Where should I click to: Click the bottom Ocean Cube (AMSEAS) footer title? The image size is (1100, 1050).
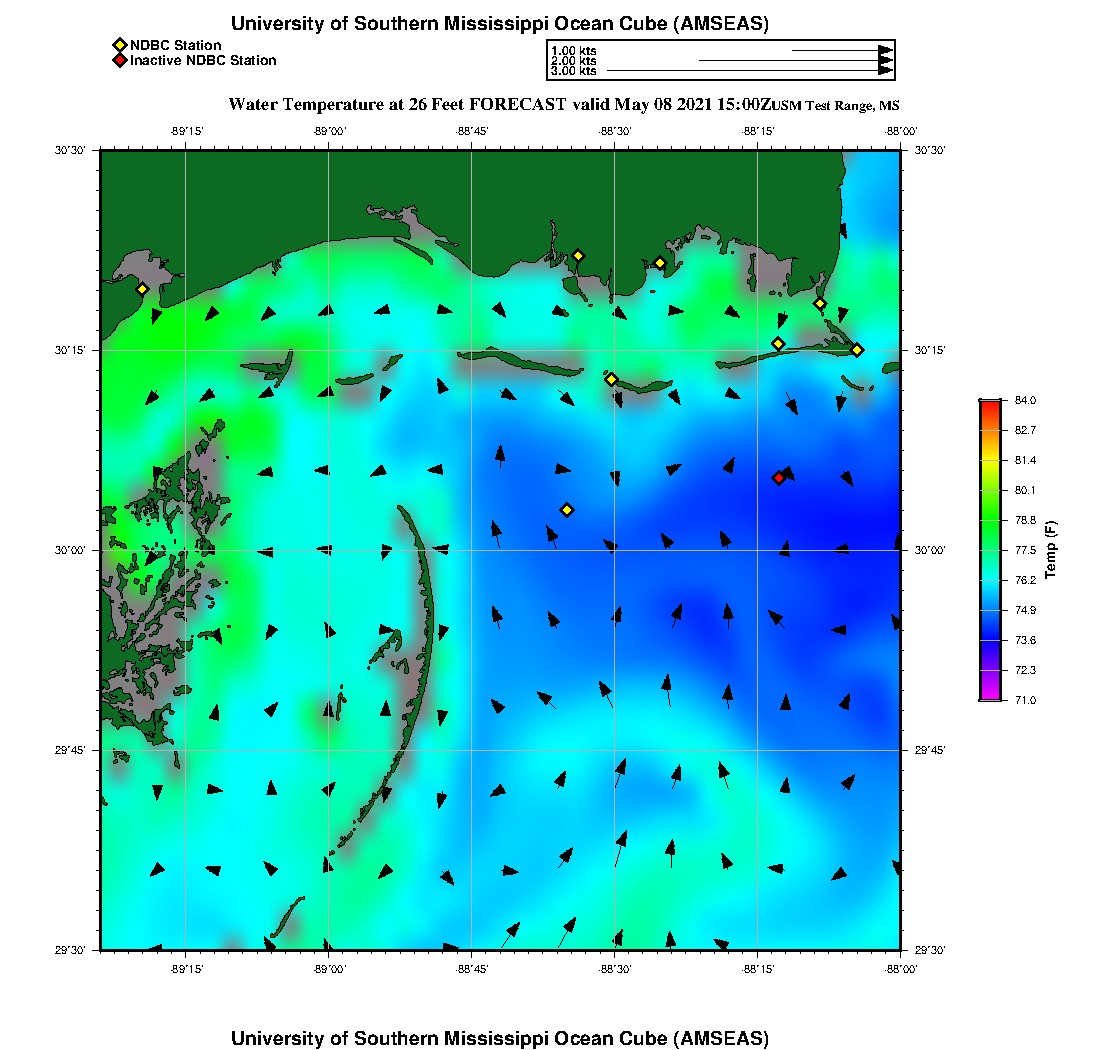click(x=500, y=1038)
